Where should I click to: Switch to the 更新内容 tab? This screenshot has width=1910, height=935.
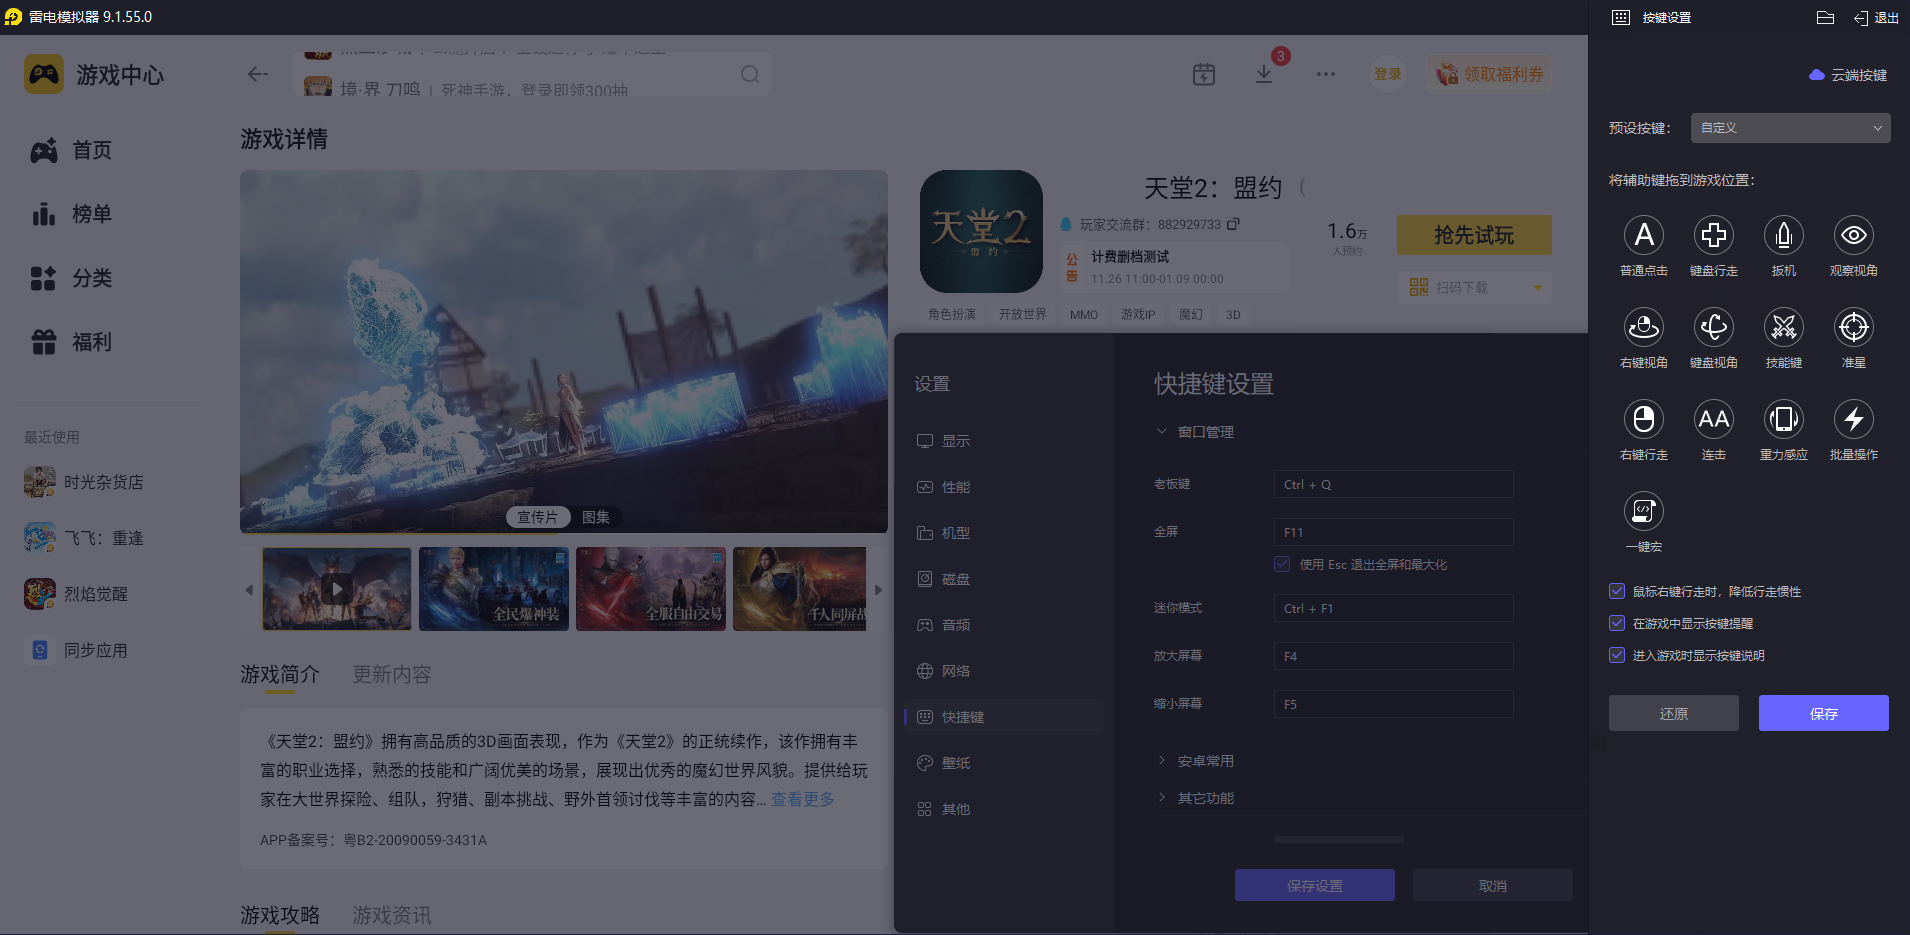pyautogui.click(x=392, y=675)
